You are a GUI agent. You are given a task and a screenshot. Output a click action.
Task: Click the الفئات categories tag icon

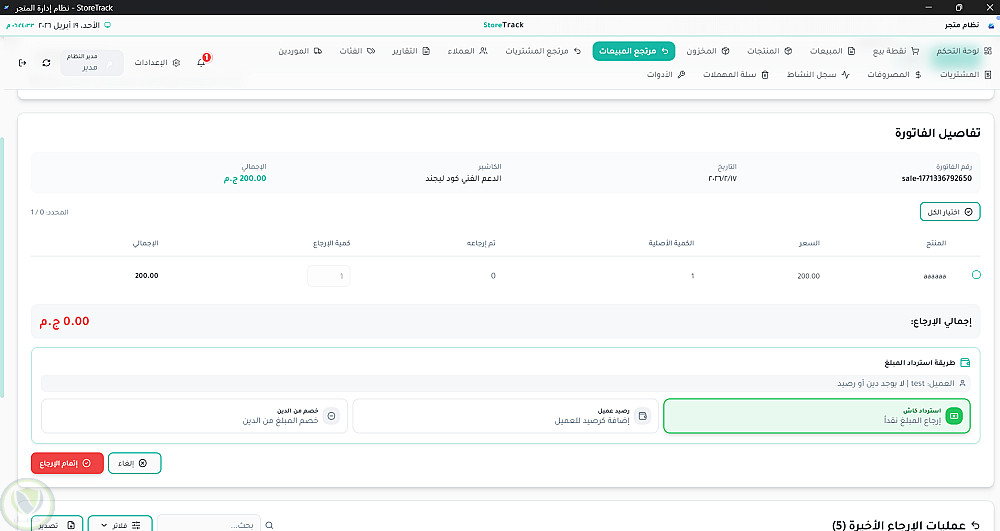pyautogui.click(x=371, y=51)
